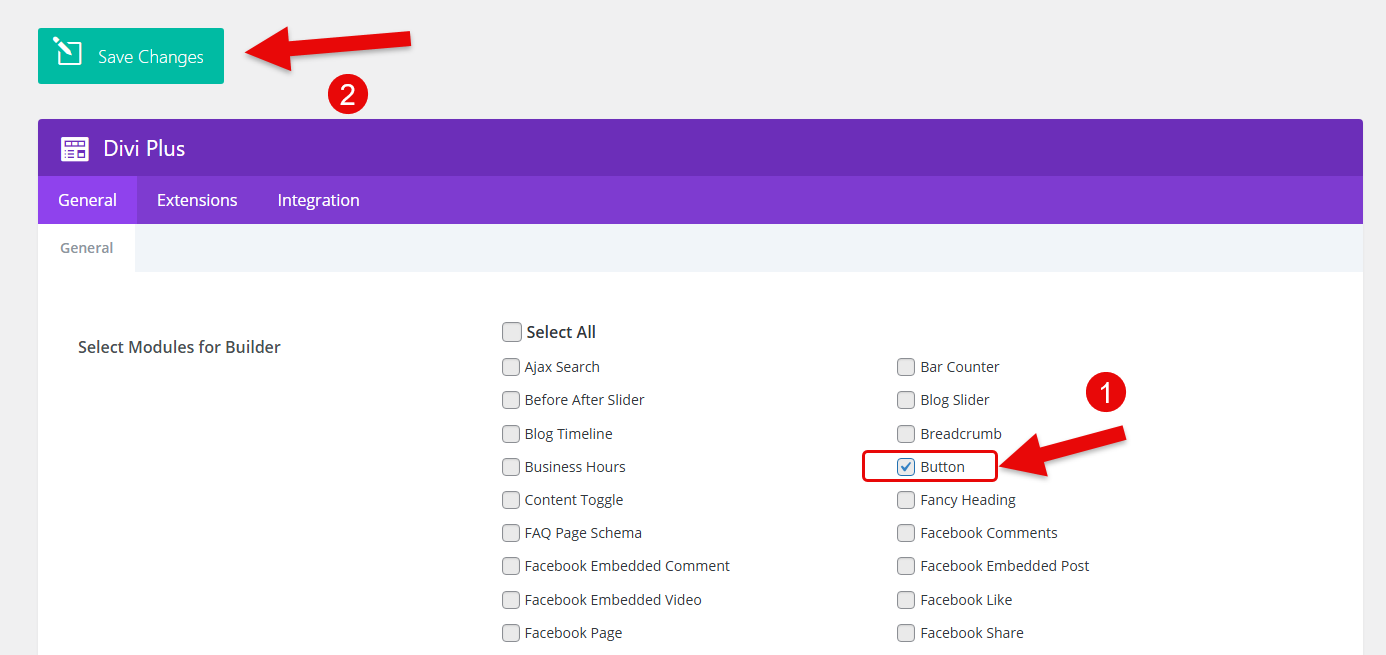Viewport: 1386px width, 655px height.
Task: Enable the Facebook Share module
Action: (x=906, y=633)
